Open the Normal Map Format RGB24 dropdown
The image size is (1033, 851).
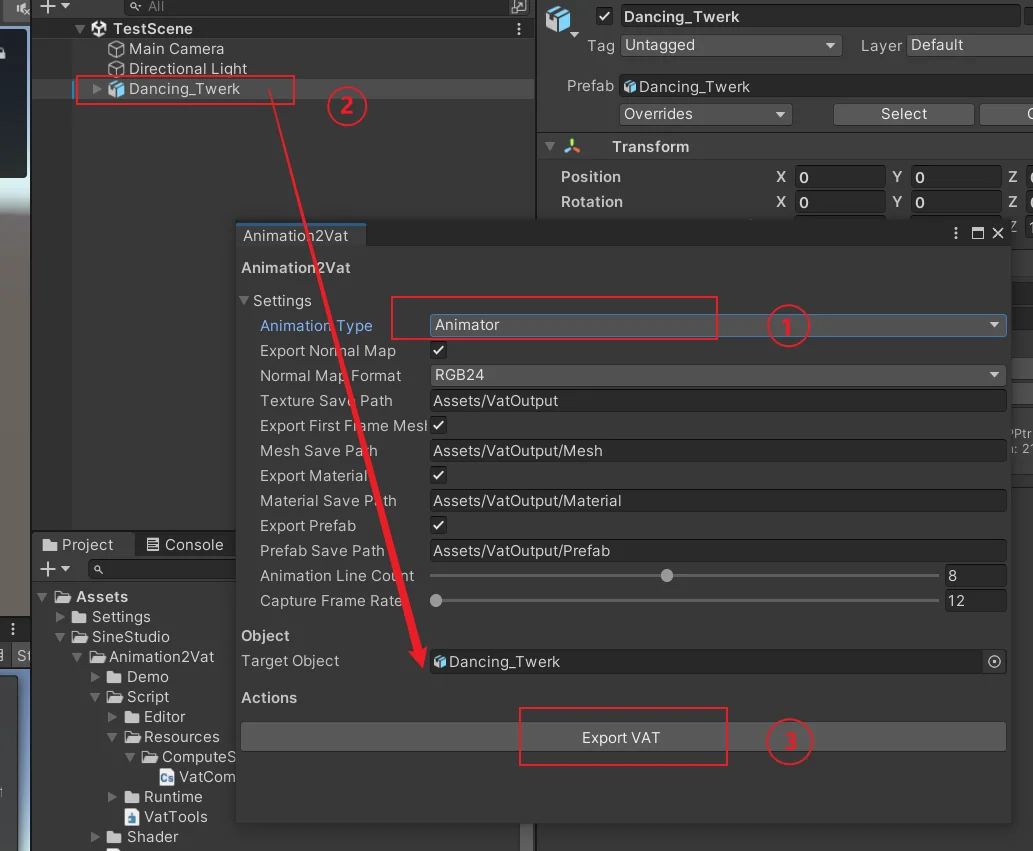[718, 375]
